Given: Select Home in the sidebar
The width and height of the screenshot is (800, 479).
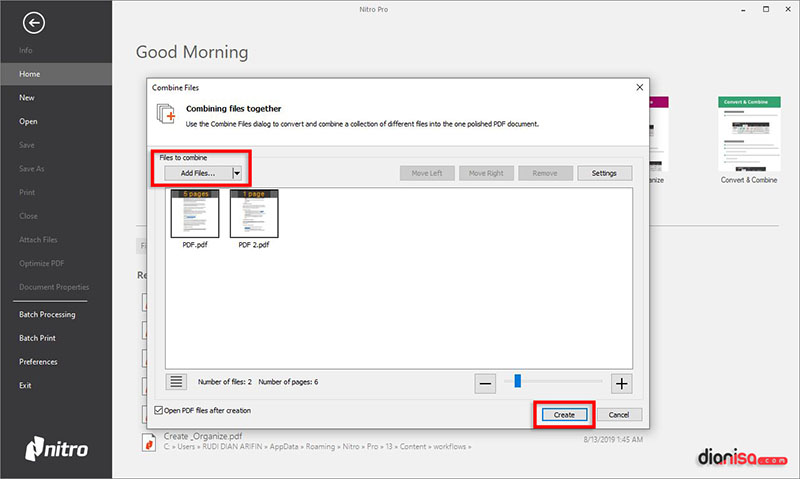Looking at the screenshot, I should click(56, 74).
